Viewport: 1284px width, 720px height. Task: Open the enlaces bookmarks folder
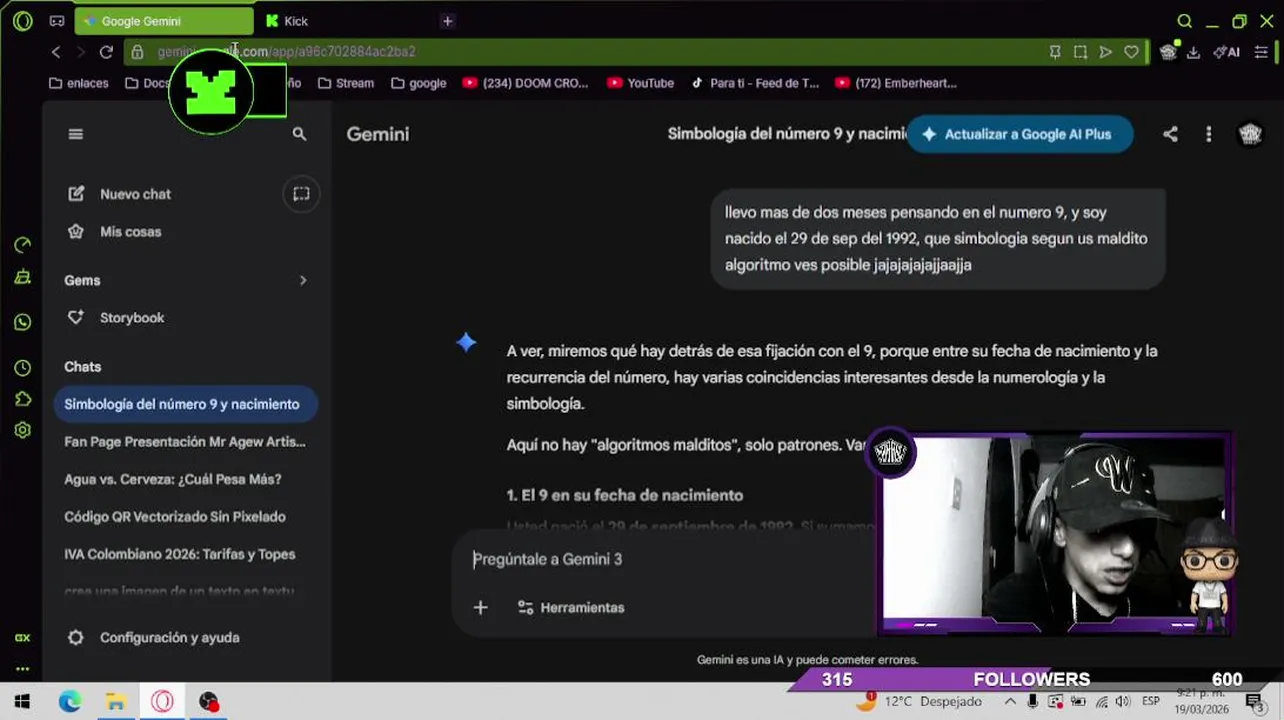[78, 83]
